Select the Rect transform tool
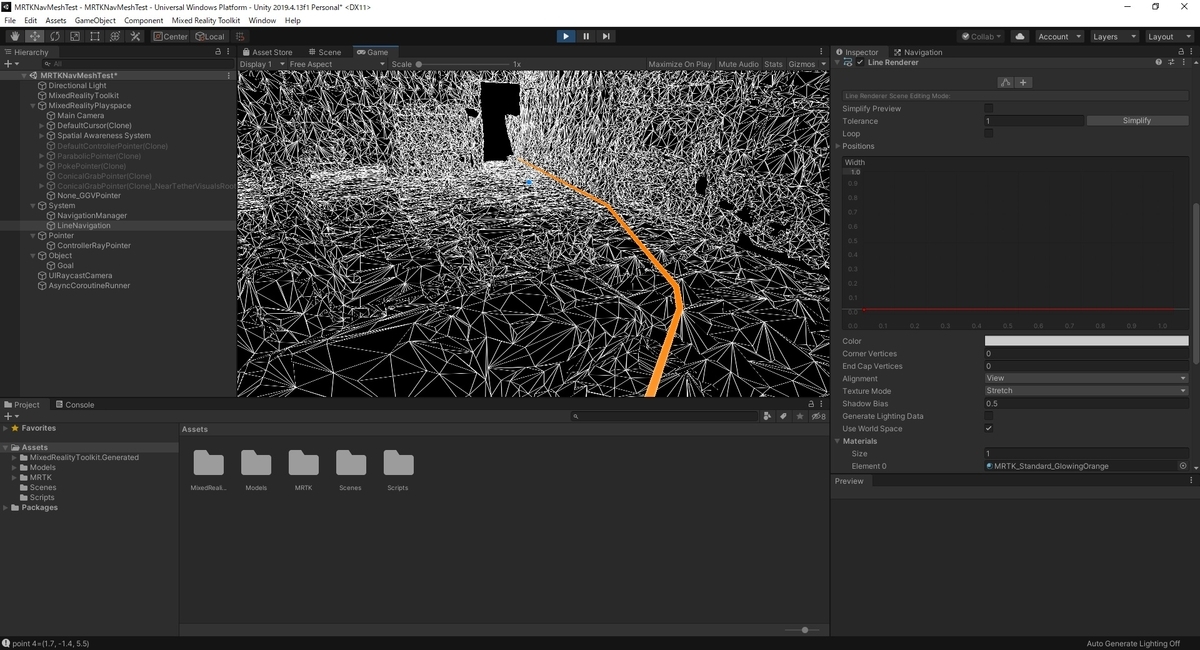1200x650 pixels. point(94,36)
